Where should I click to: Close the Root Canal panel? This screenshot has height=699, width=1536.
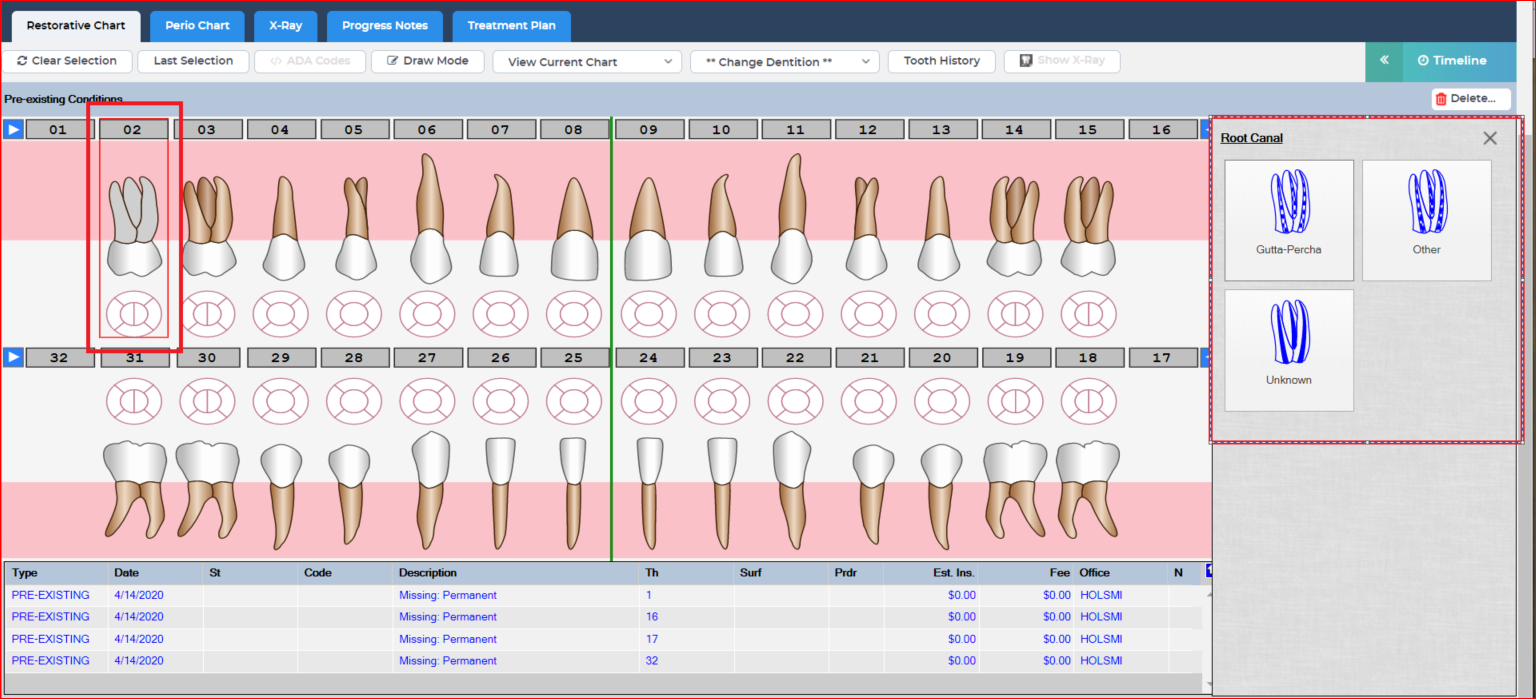click(x=1490, y=138)
